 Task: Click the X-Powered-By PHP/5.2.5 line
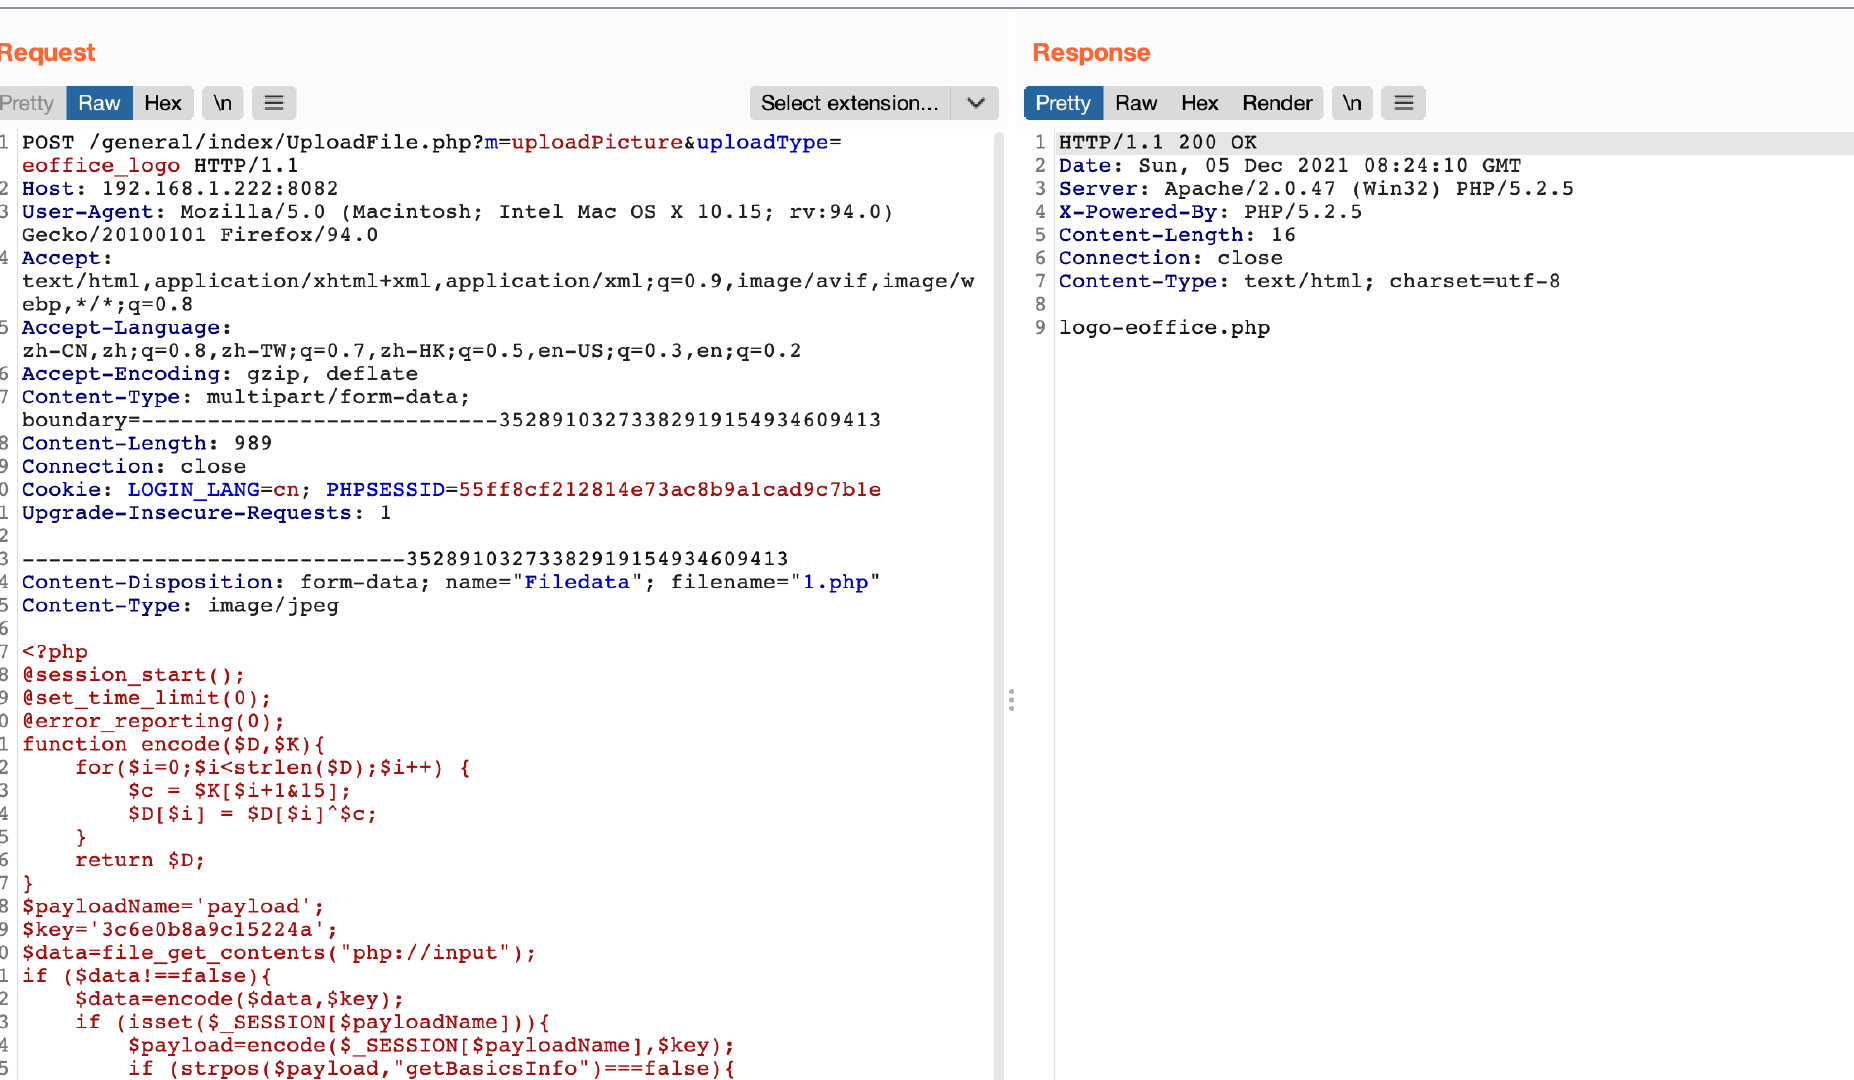click(x=1210, y=212)
